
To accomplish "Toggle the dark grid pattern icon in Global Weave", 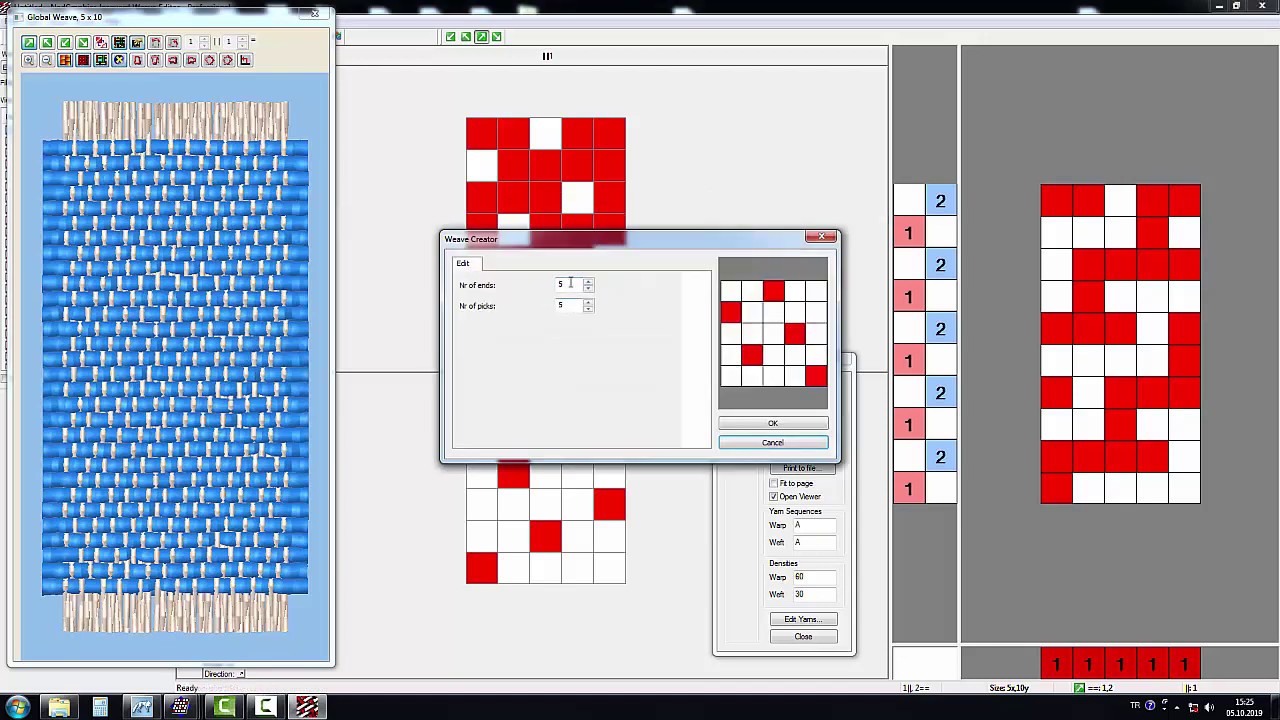I will tap(119, 42).
